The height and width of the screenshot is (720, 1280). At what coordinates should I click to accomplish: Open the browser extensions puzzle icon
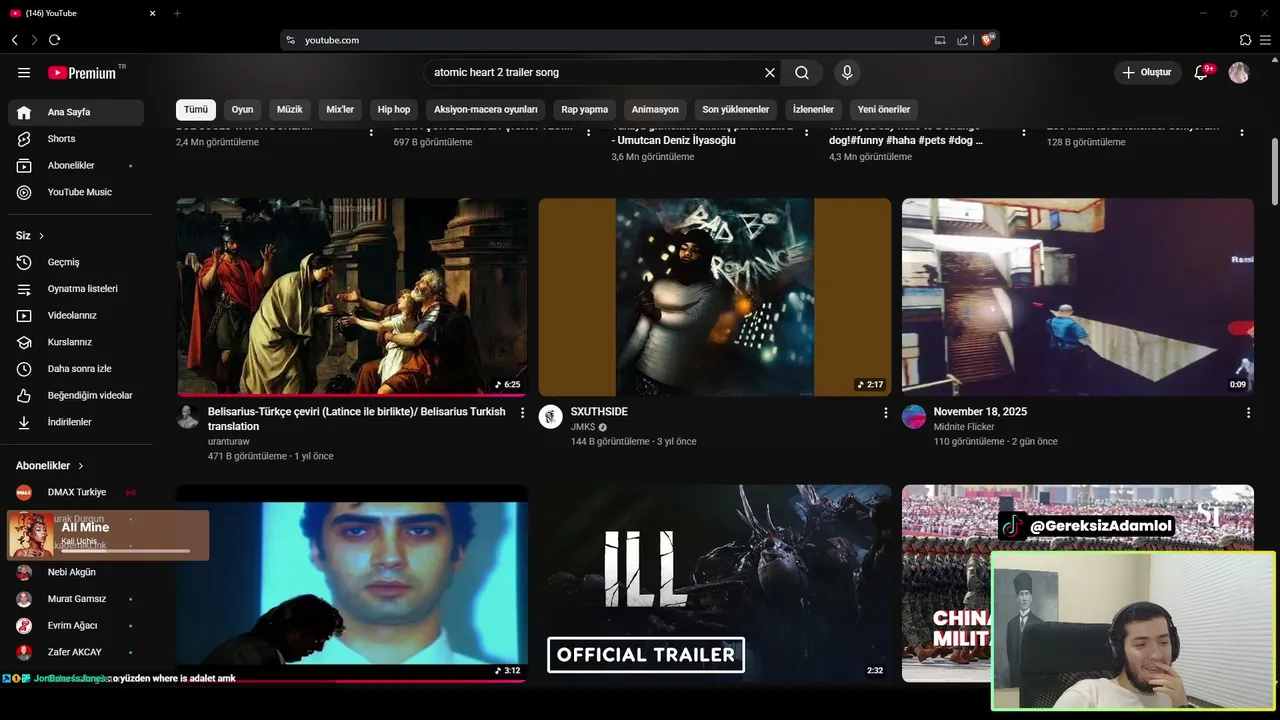[x=1245, y=40]
